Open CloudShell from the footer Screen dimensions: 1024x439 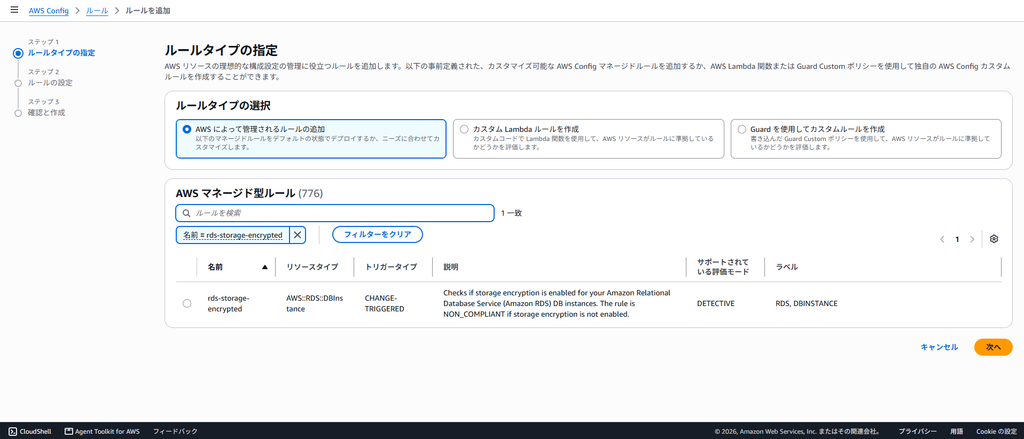click(30, 431)
